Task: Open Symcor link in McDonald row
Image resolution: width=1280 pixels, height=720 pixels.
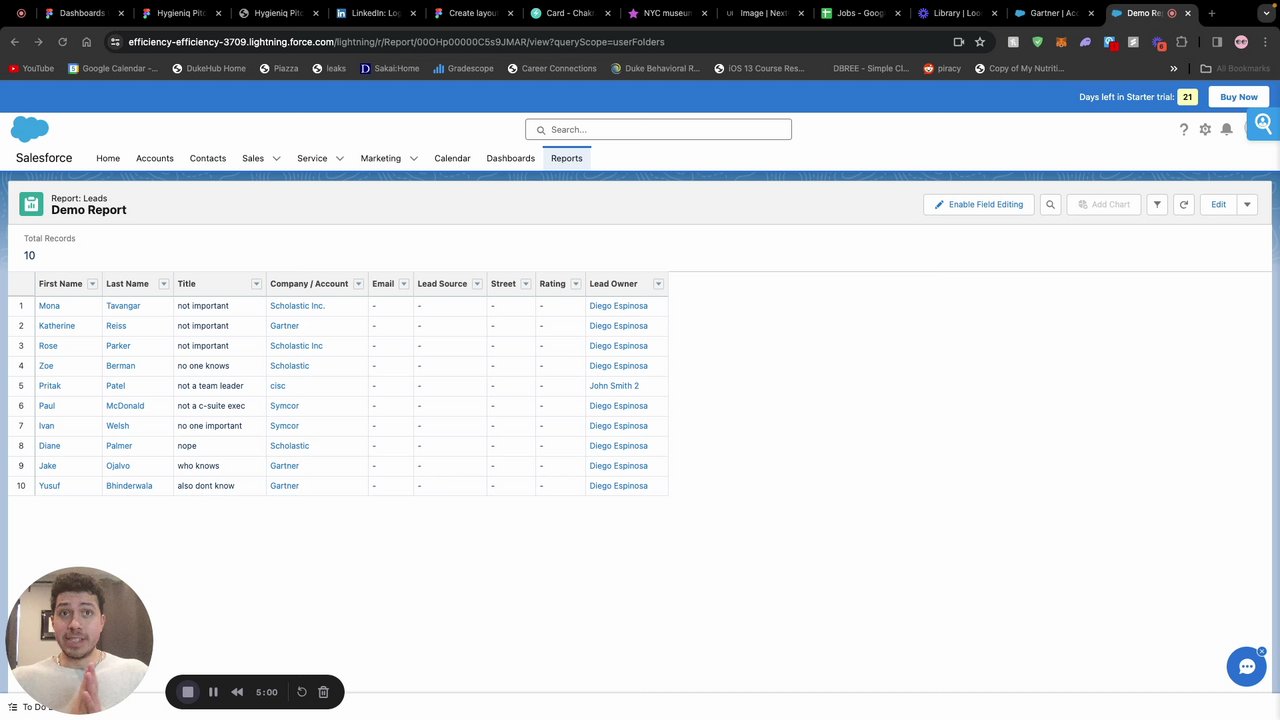Action: 284,406
